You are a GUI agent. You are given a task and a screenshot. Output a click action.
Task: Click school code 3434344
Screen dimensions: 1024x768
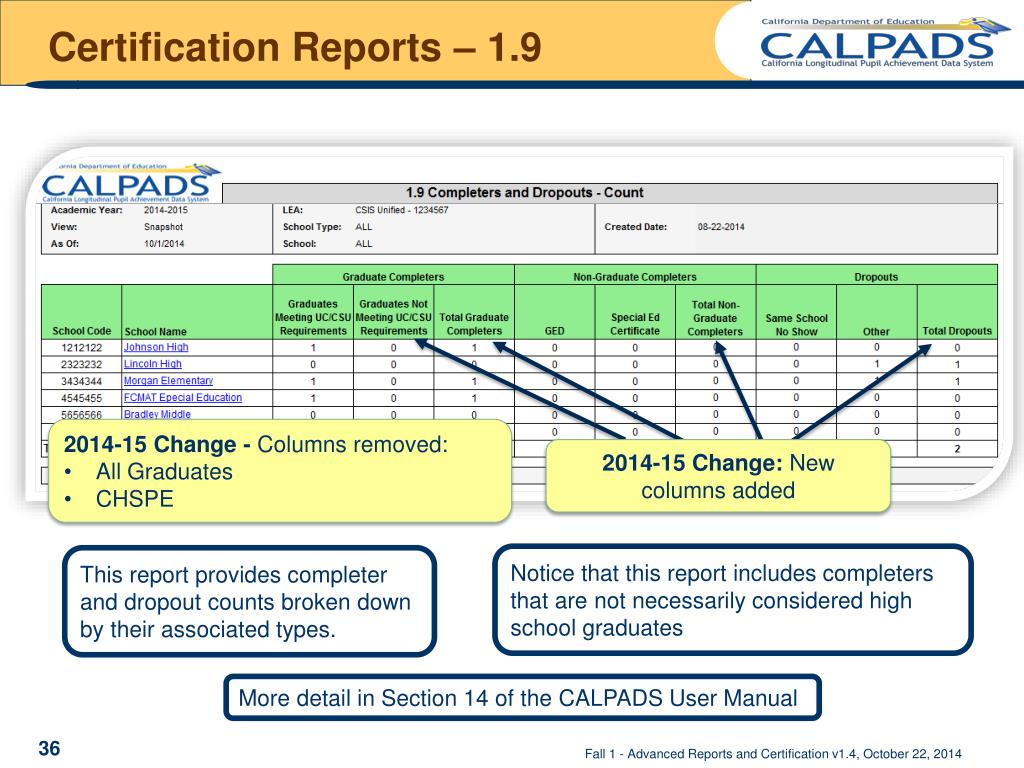(x=82, y=381)
